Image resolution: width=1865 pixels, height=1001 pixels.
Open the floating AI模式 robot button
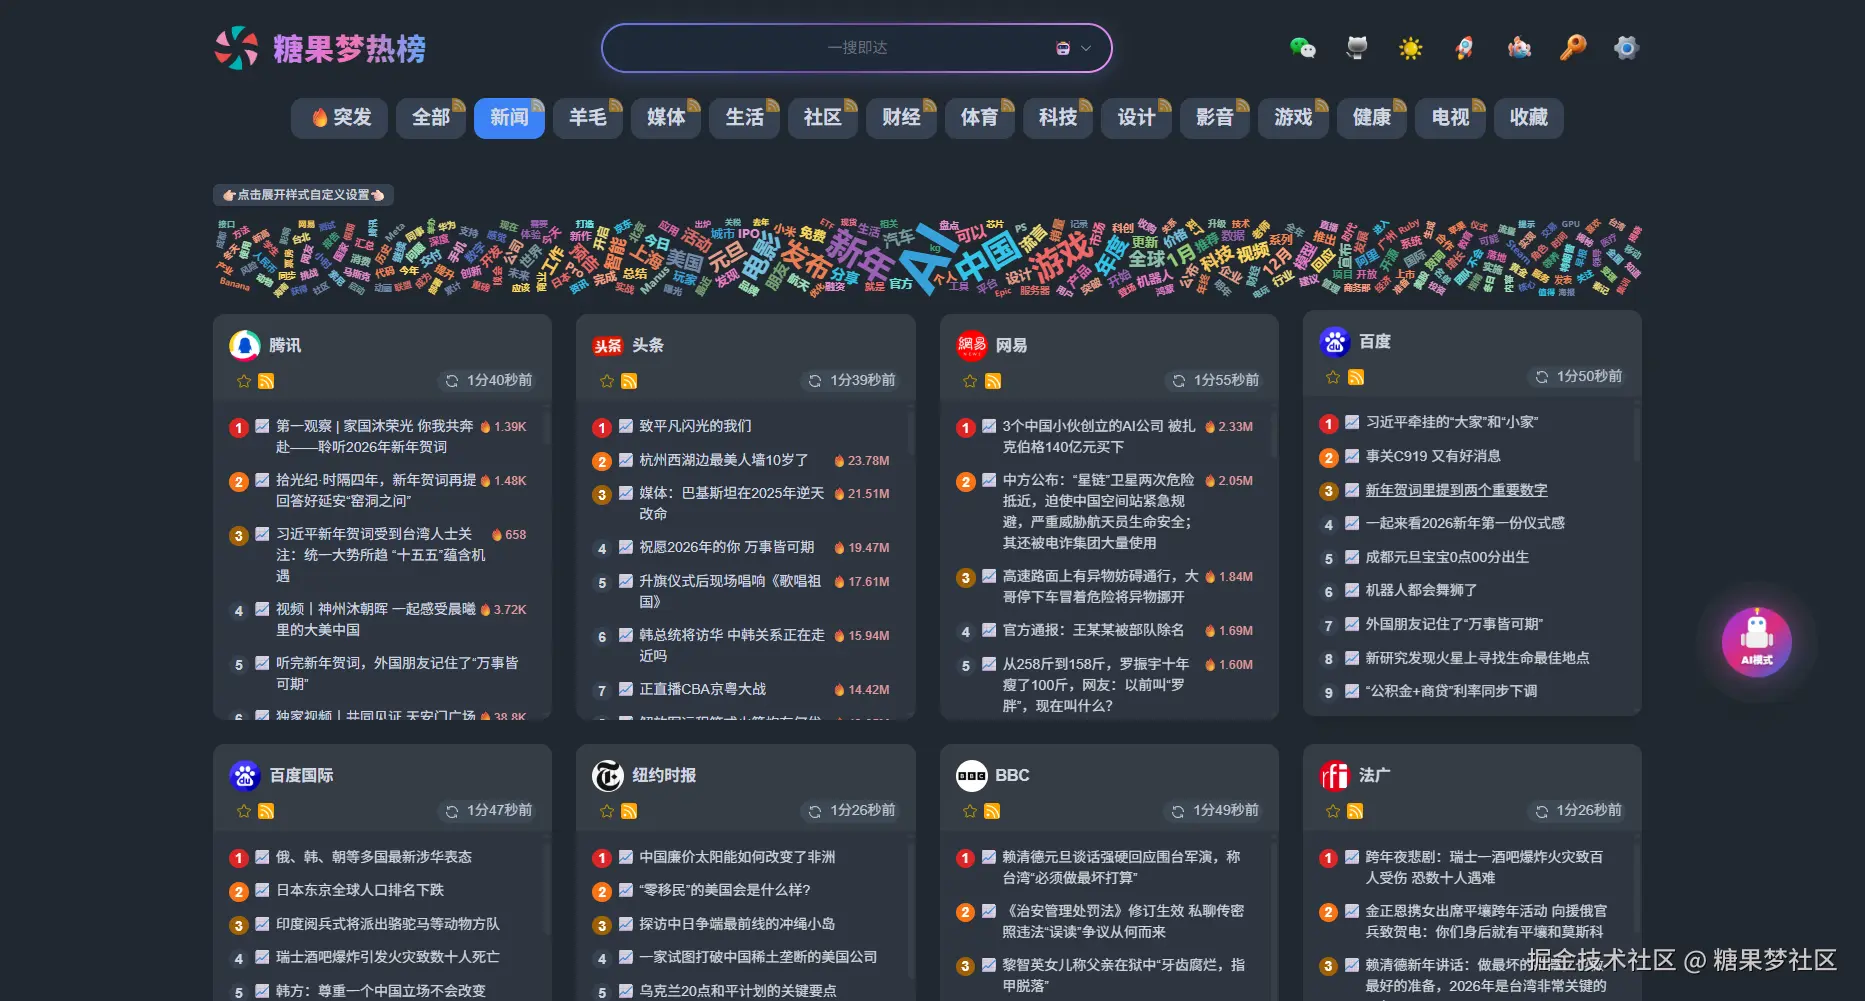tap(1756, 642)
